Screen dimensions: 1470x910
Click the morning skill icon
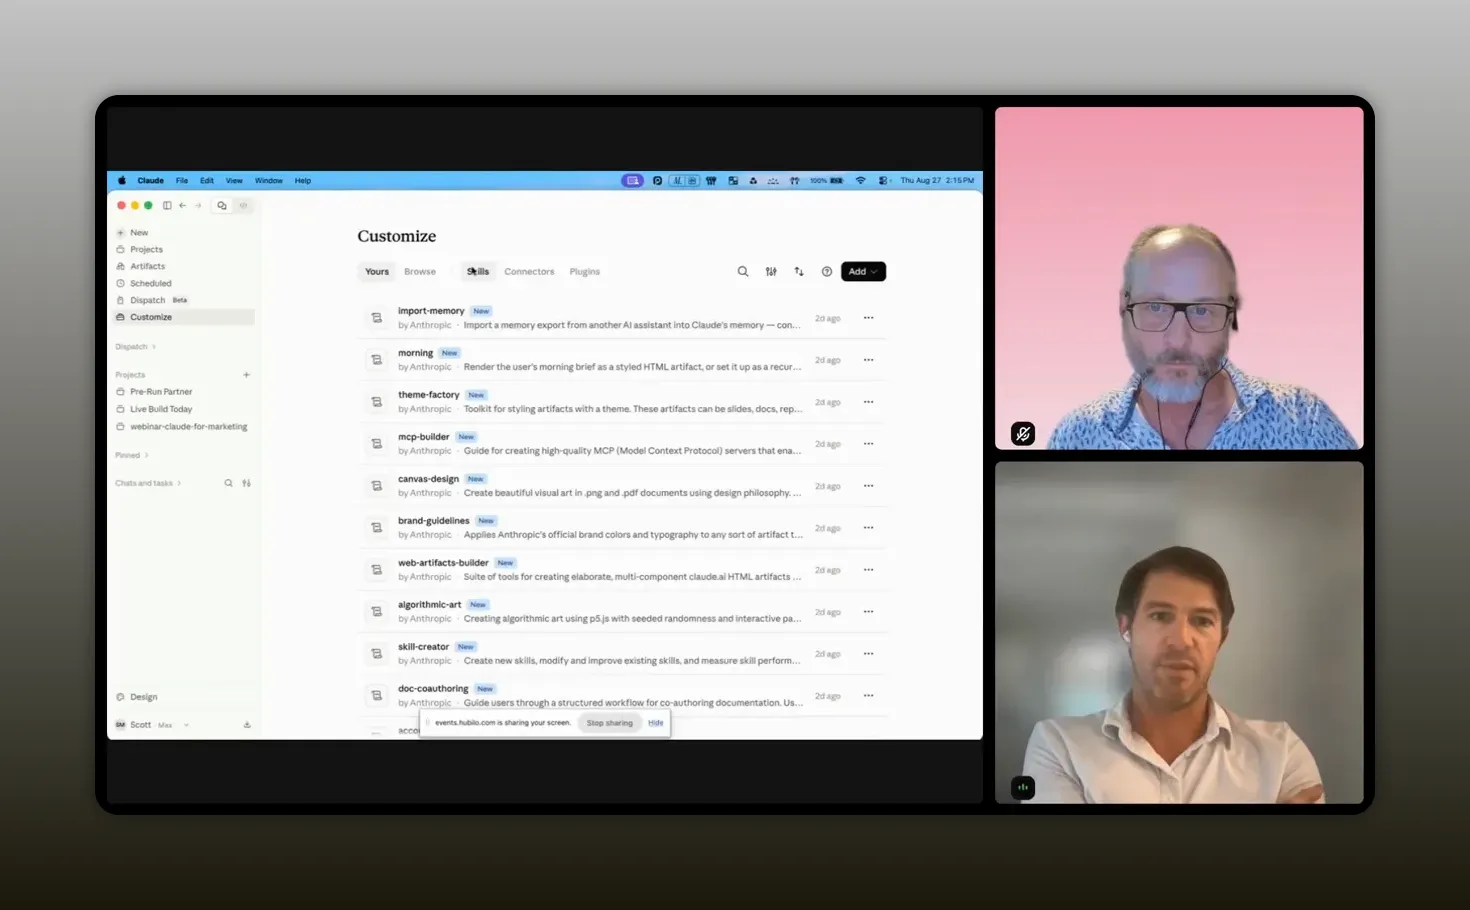(x=377, y=360)
